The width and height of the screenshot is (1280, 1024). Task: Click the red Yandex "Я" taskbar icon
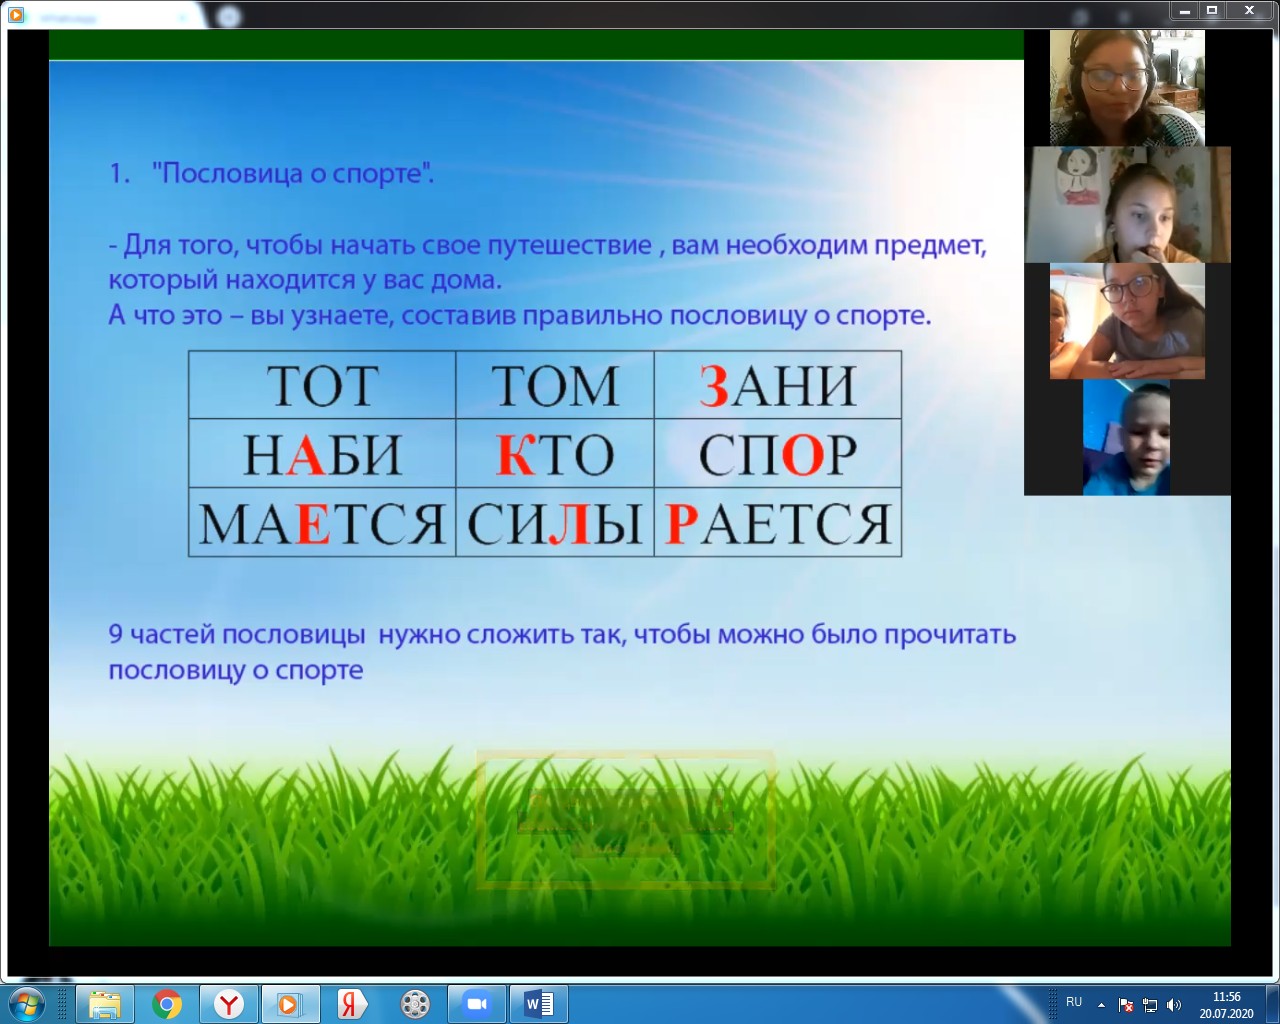(x=352, y=1004)
